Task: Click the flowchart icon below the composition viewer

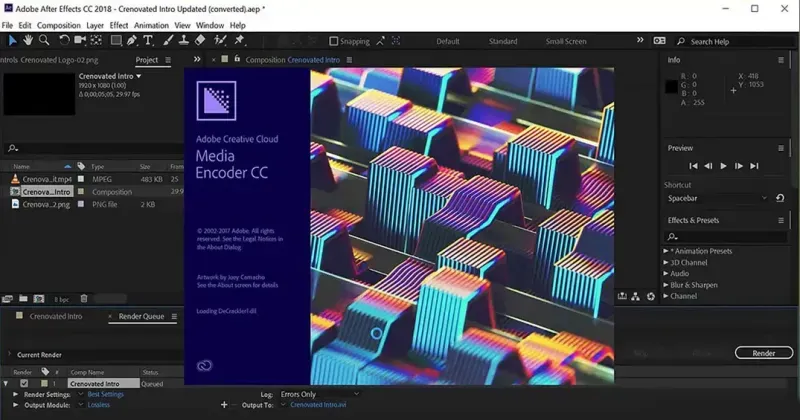Action: tap(636, 297)
